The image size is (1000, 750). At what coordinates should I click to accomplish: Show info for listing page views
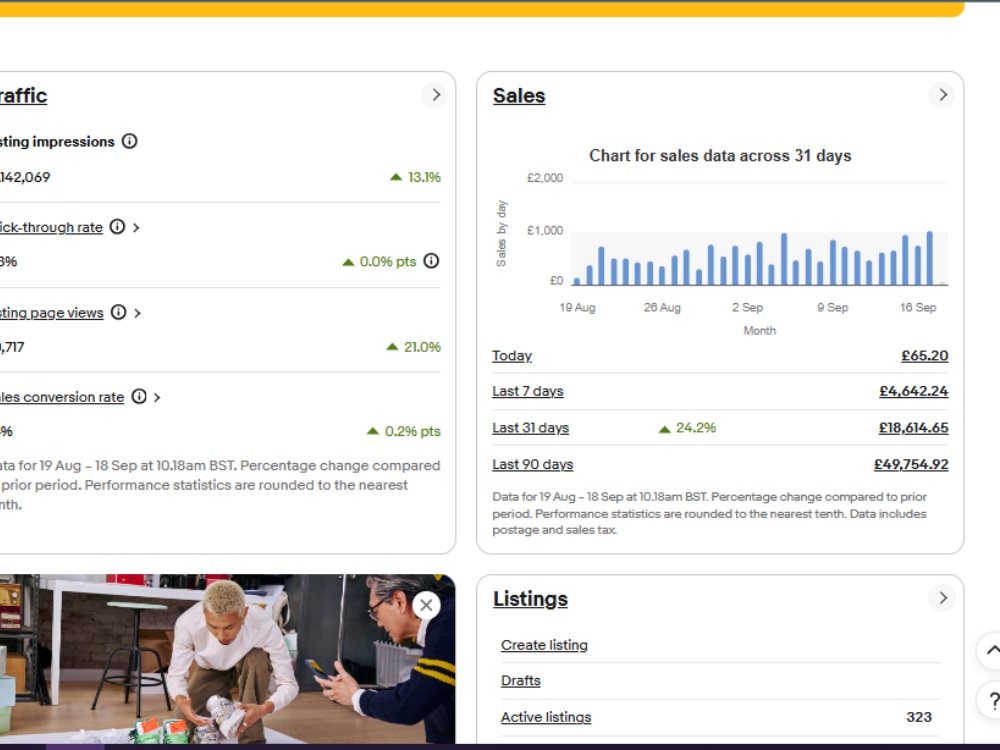(x=119, y=312)
